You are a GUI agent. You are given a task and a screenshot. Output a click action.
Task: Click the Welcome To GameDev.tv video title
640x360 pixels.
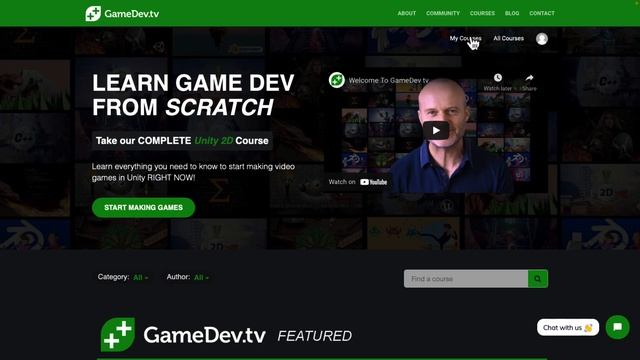coord(389,80)
